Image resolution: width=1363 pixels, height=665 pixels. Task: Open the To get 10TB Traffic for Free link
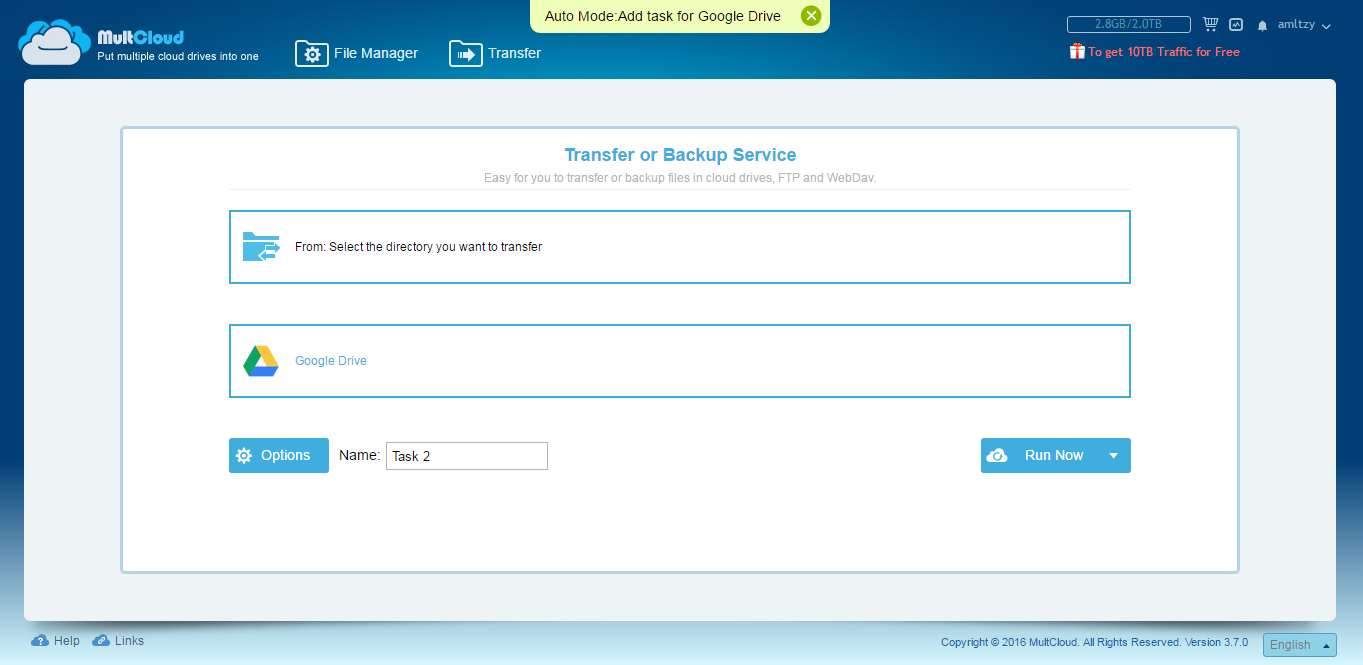click(x=1164, y=52)
